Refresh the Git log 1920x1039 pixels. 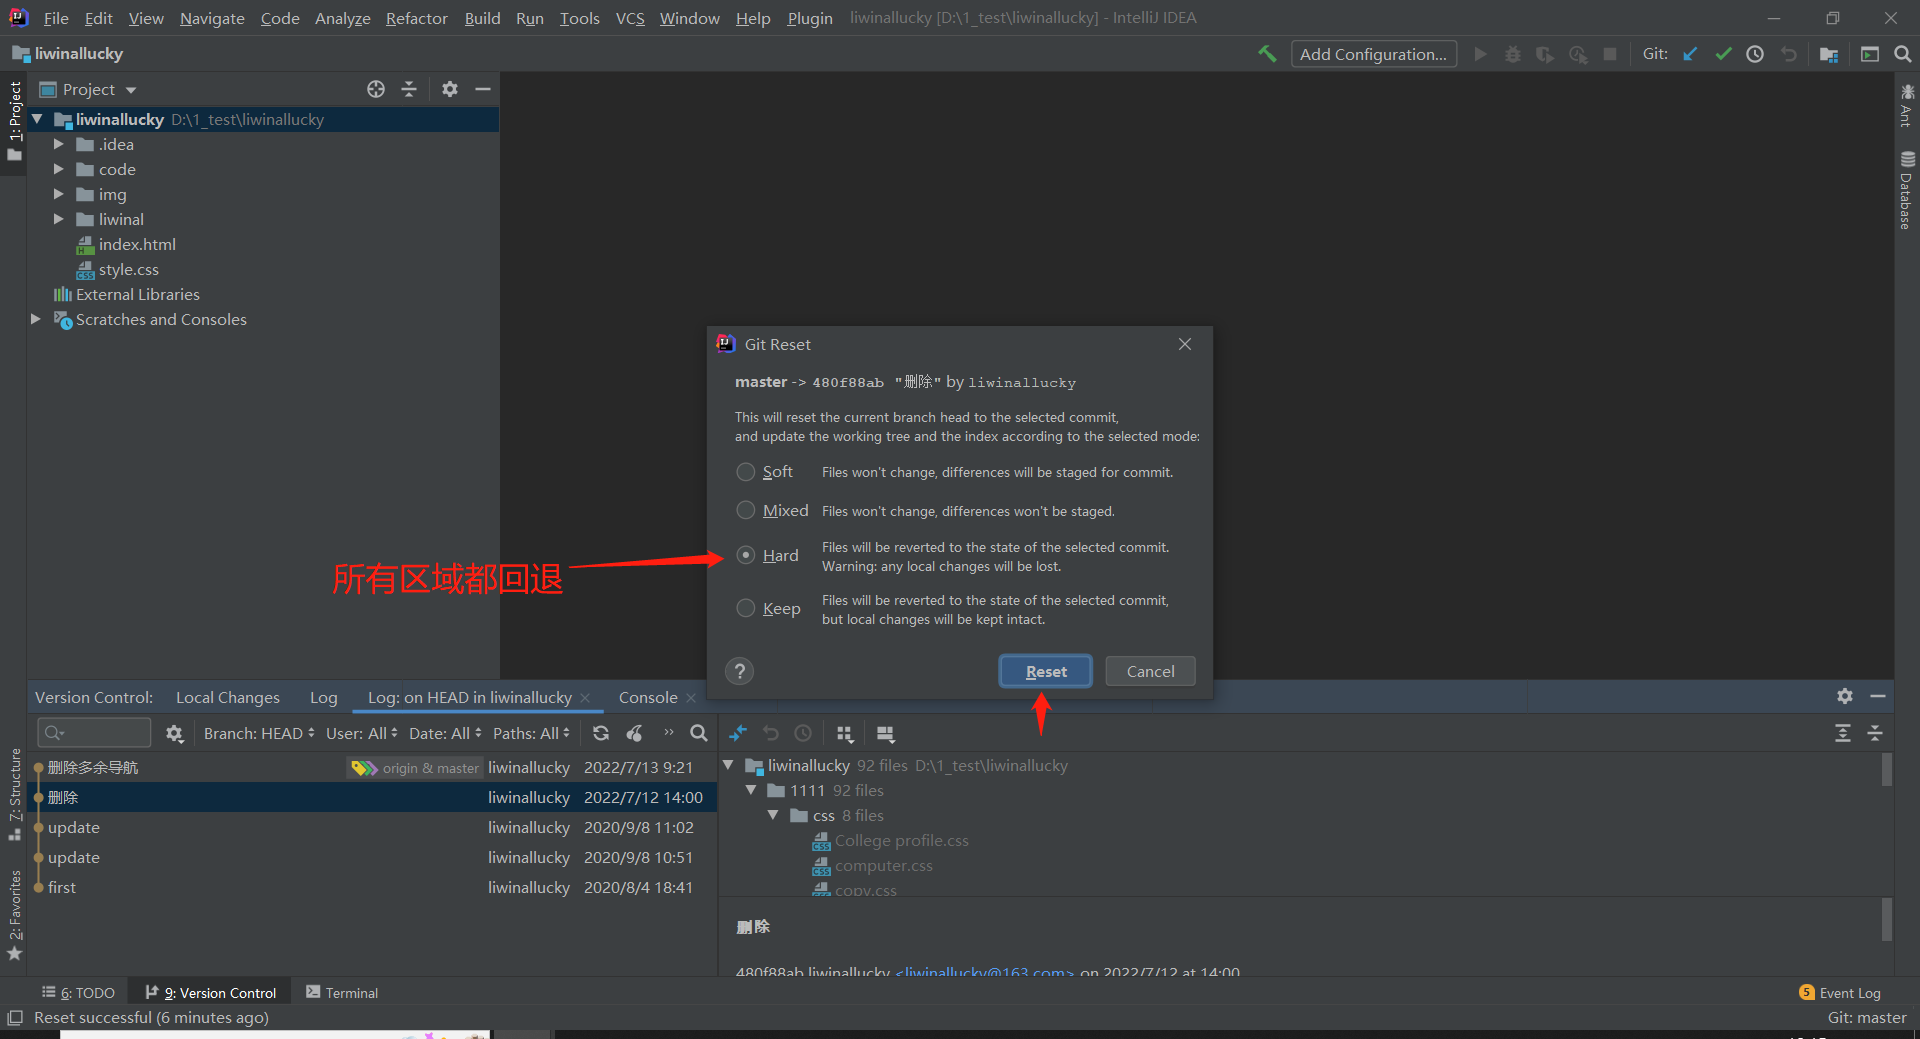pos(601,733)
